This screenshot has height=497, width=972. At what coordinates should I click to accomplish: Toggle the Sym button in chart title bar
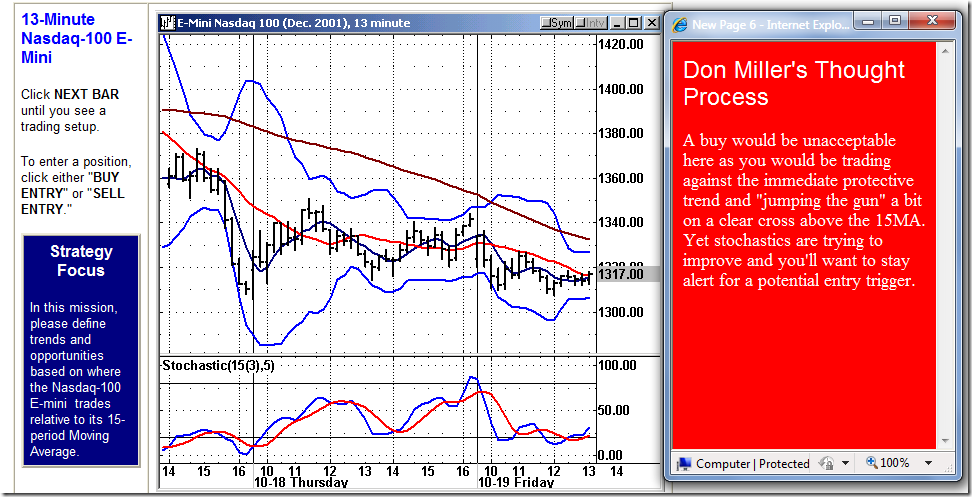[556, 23]
